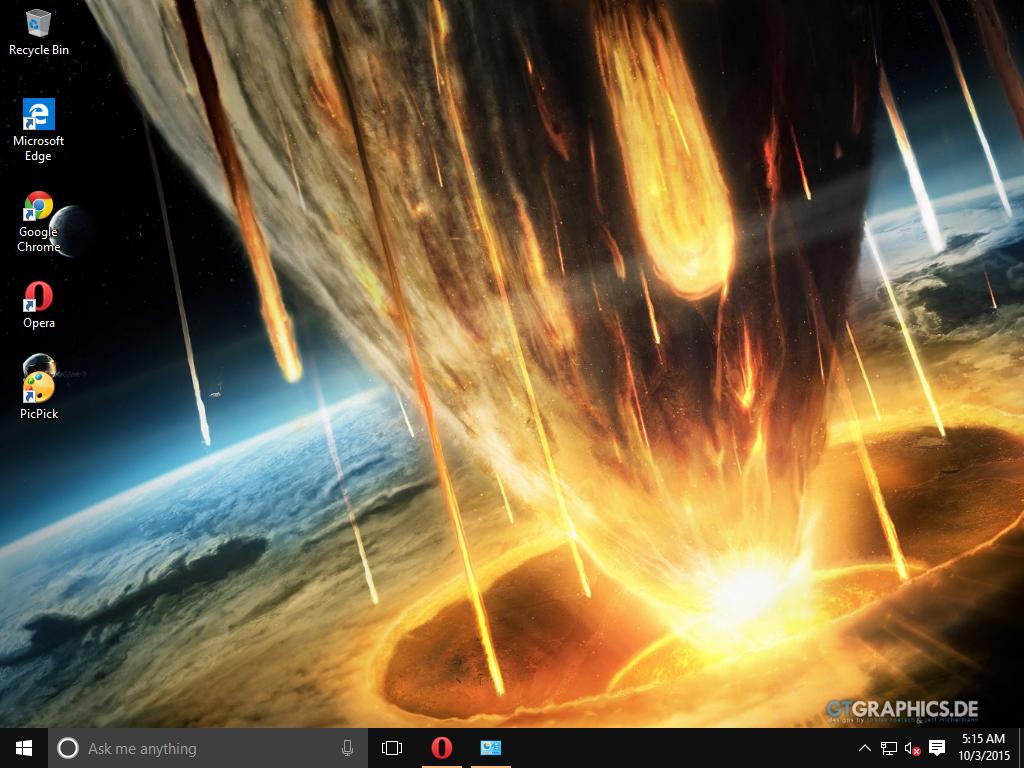Unmute the system speaker in the tray

pos(911,747)
